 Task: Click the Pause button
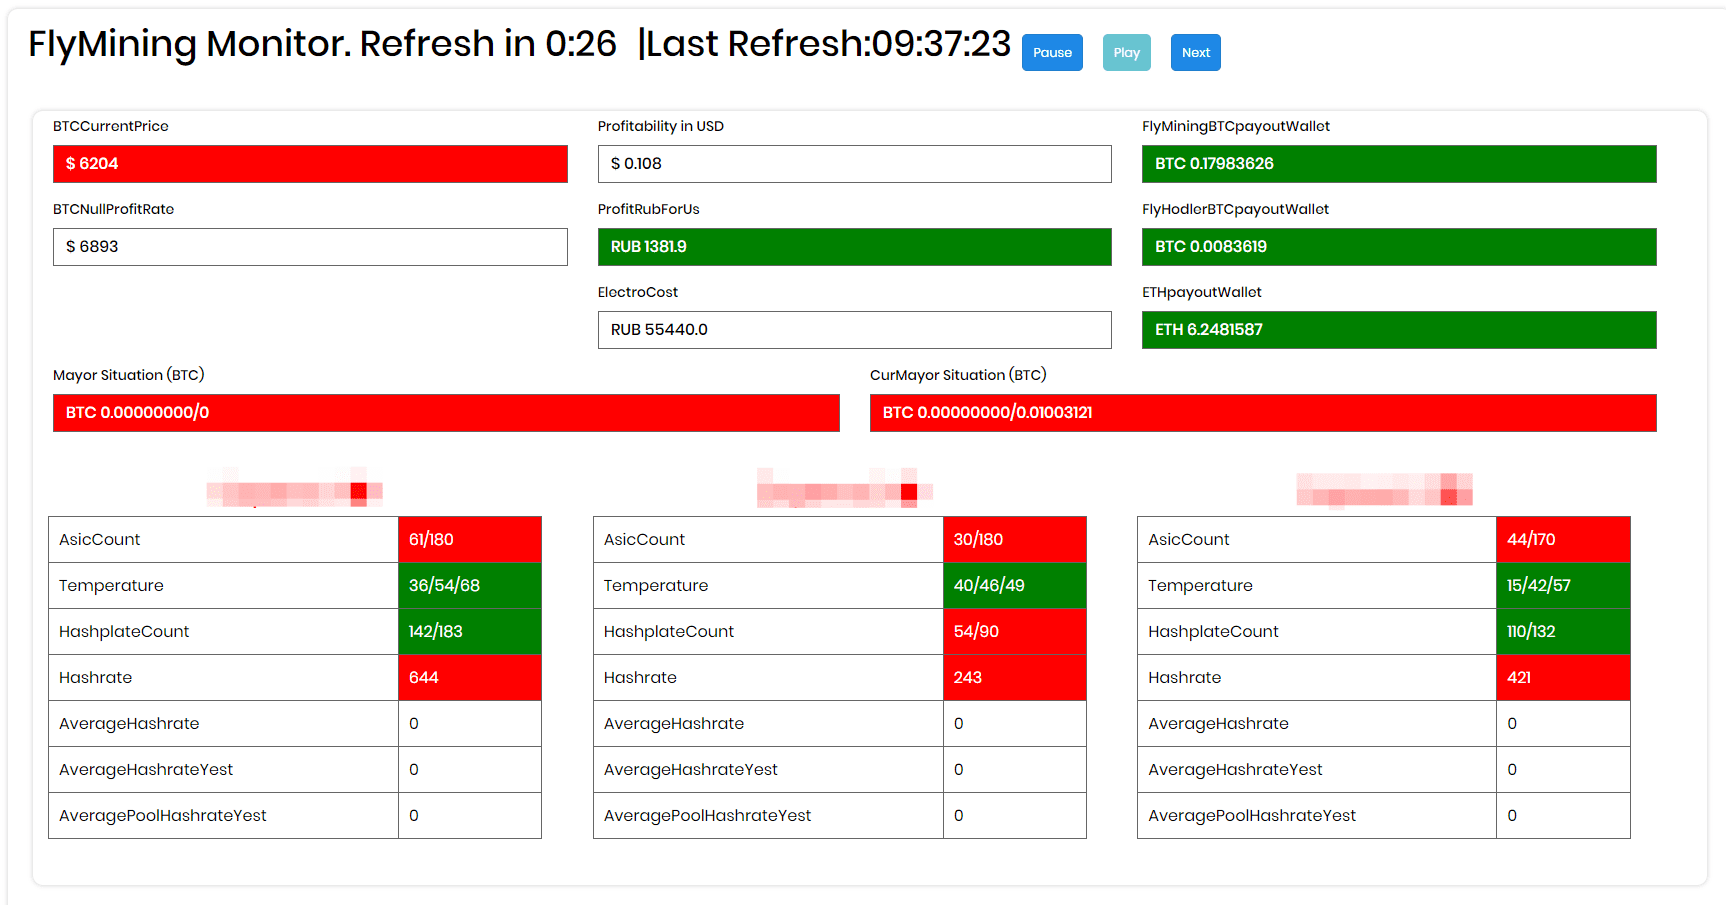[1052, 53]
